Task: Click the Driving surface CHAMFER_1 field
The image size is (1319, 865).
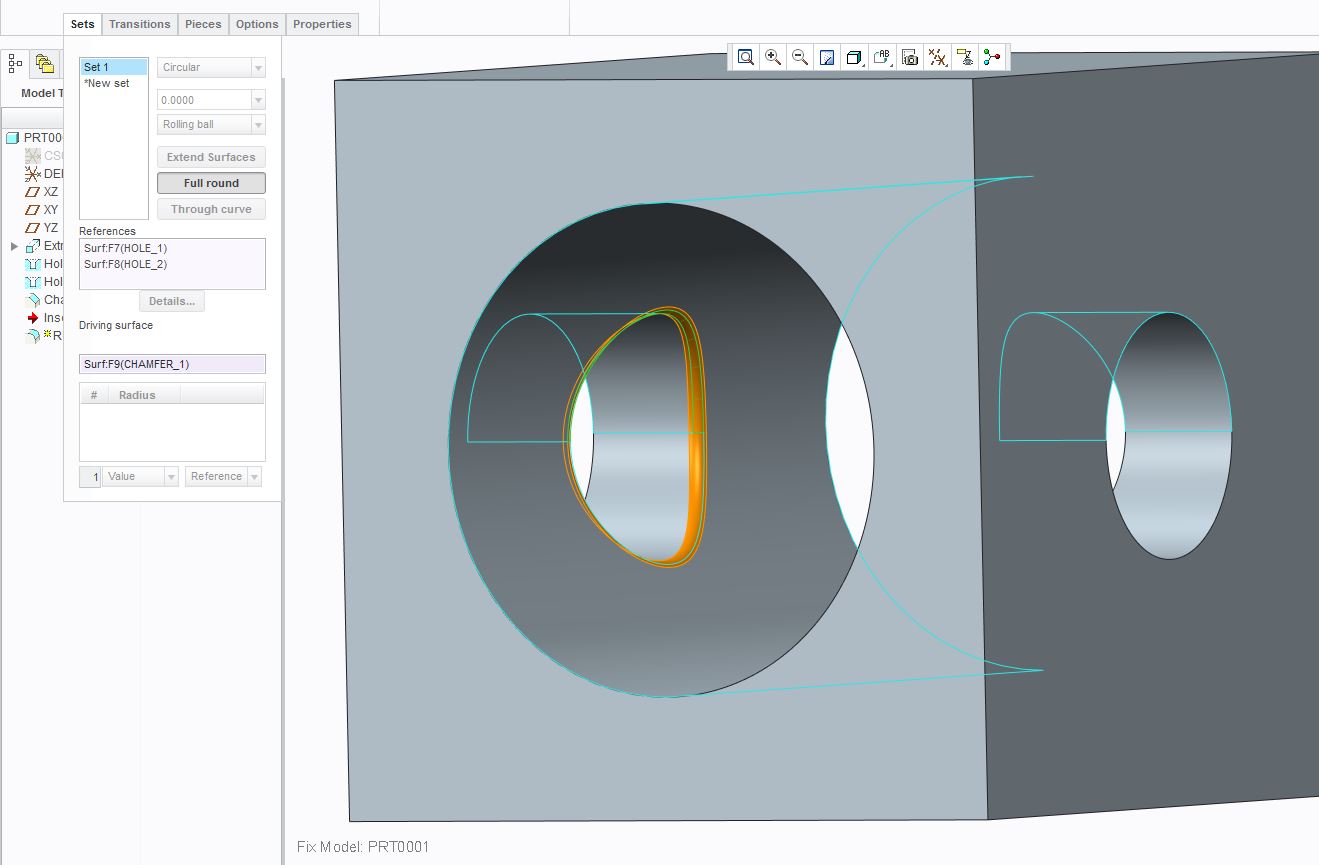Action: [x=172, y=364]
